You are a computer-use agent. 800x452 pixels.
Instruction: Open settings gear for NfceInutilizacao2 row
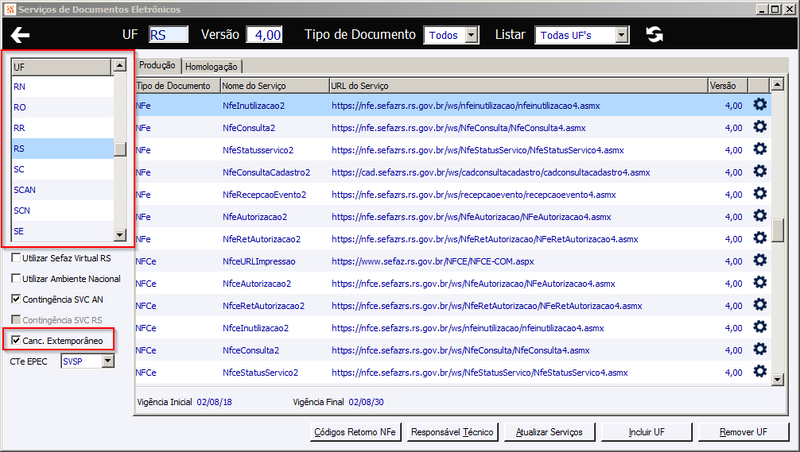tap(760, 327)
